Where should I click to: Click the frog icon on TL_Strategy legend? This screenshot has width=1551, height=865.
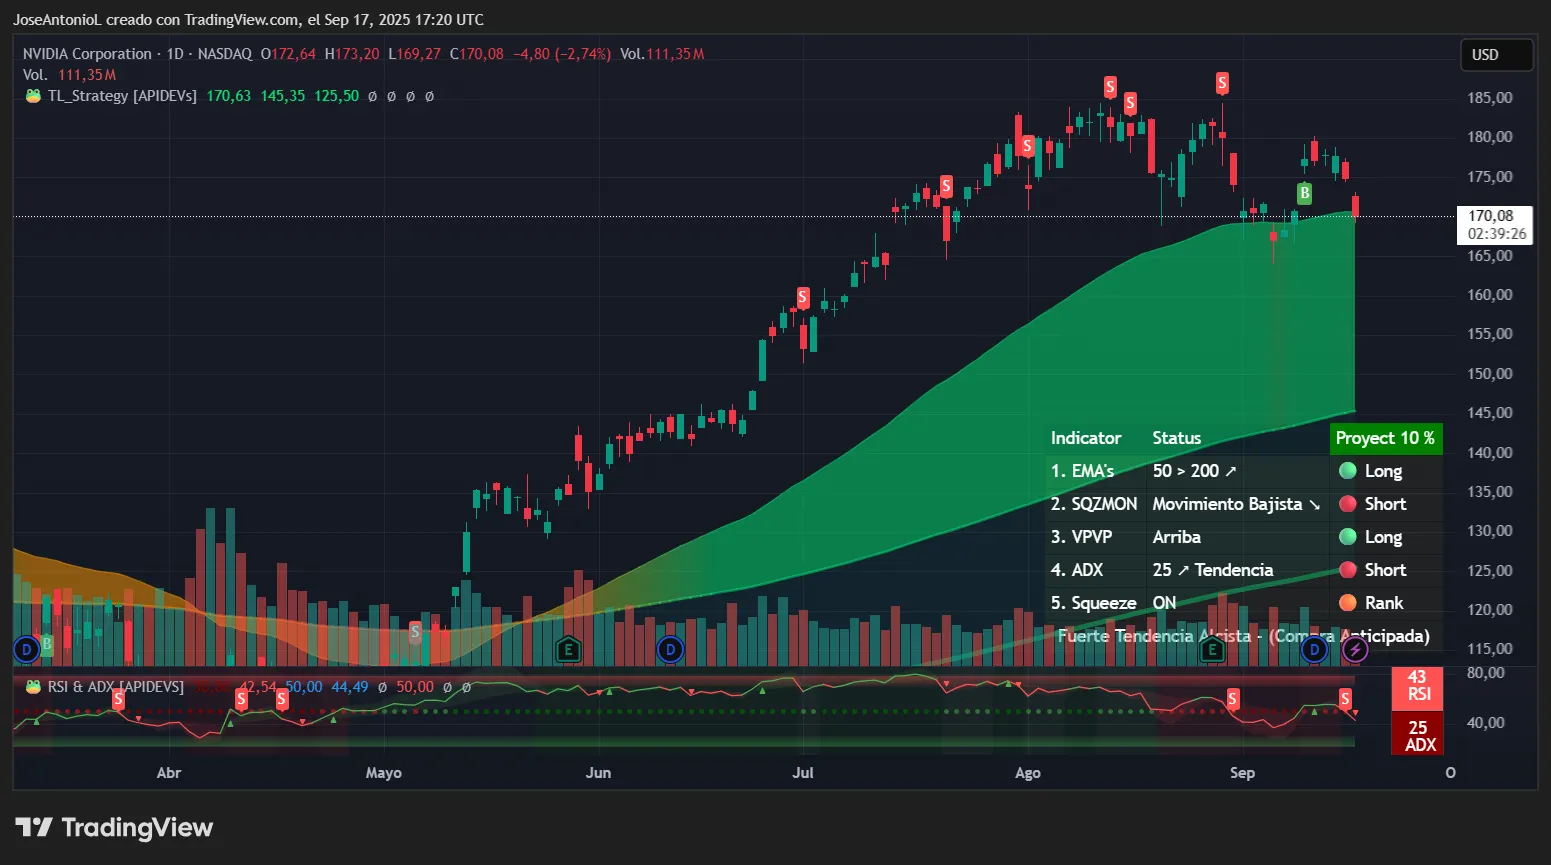[33, 96]
